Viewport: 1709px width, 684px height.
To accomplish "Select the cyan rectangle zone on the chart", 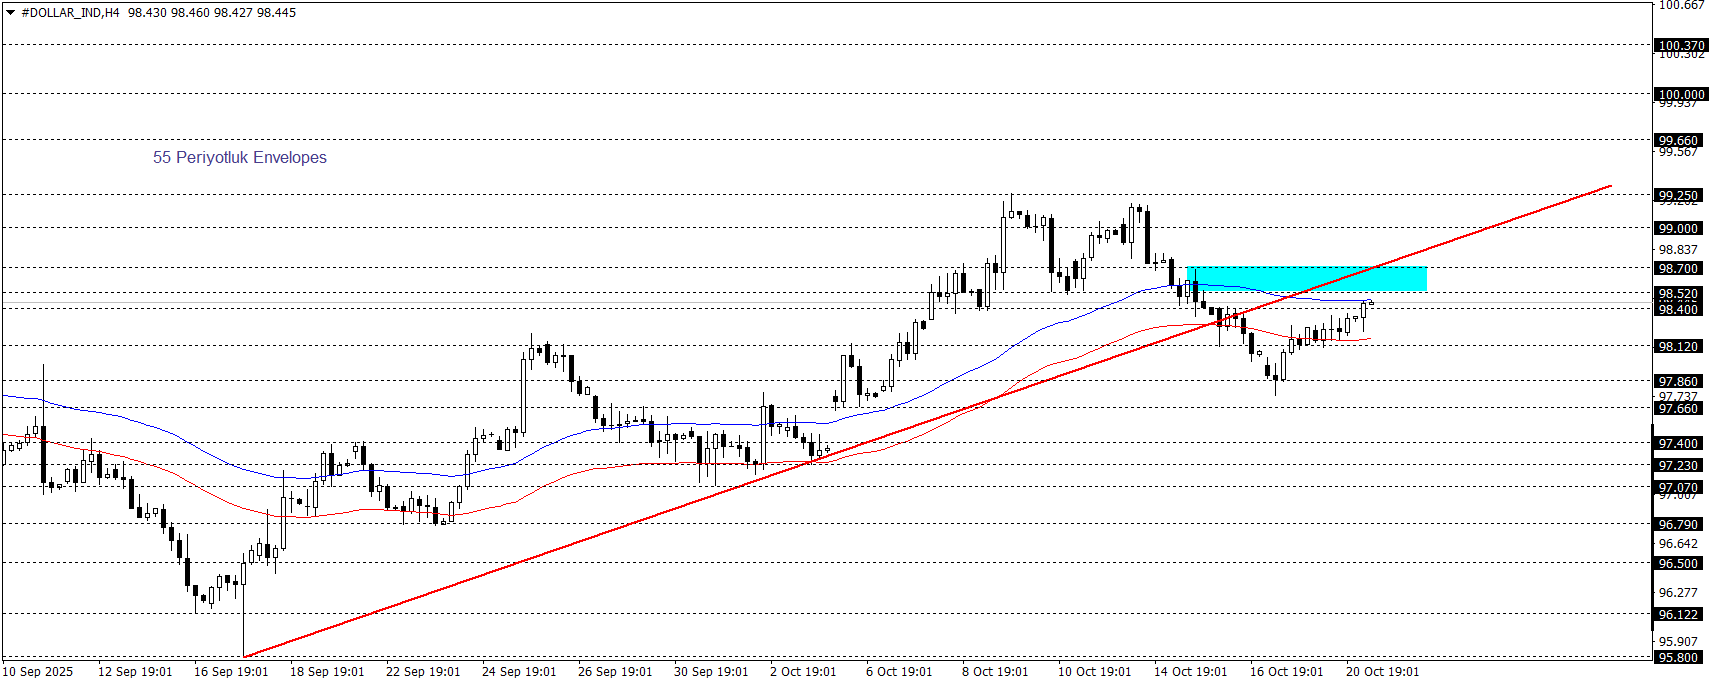I will pyautogui.click(x=1306, y=279).
